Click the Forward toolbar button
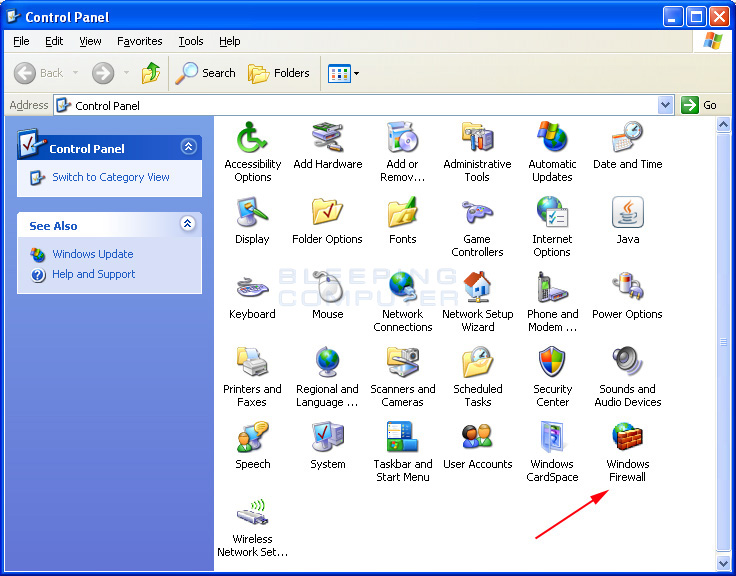Viewport: 736px width, 576px height. pos(103,73)
